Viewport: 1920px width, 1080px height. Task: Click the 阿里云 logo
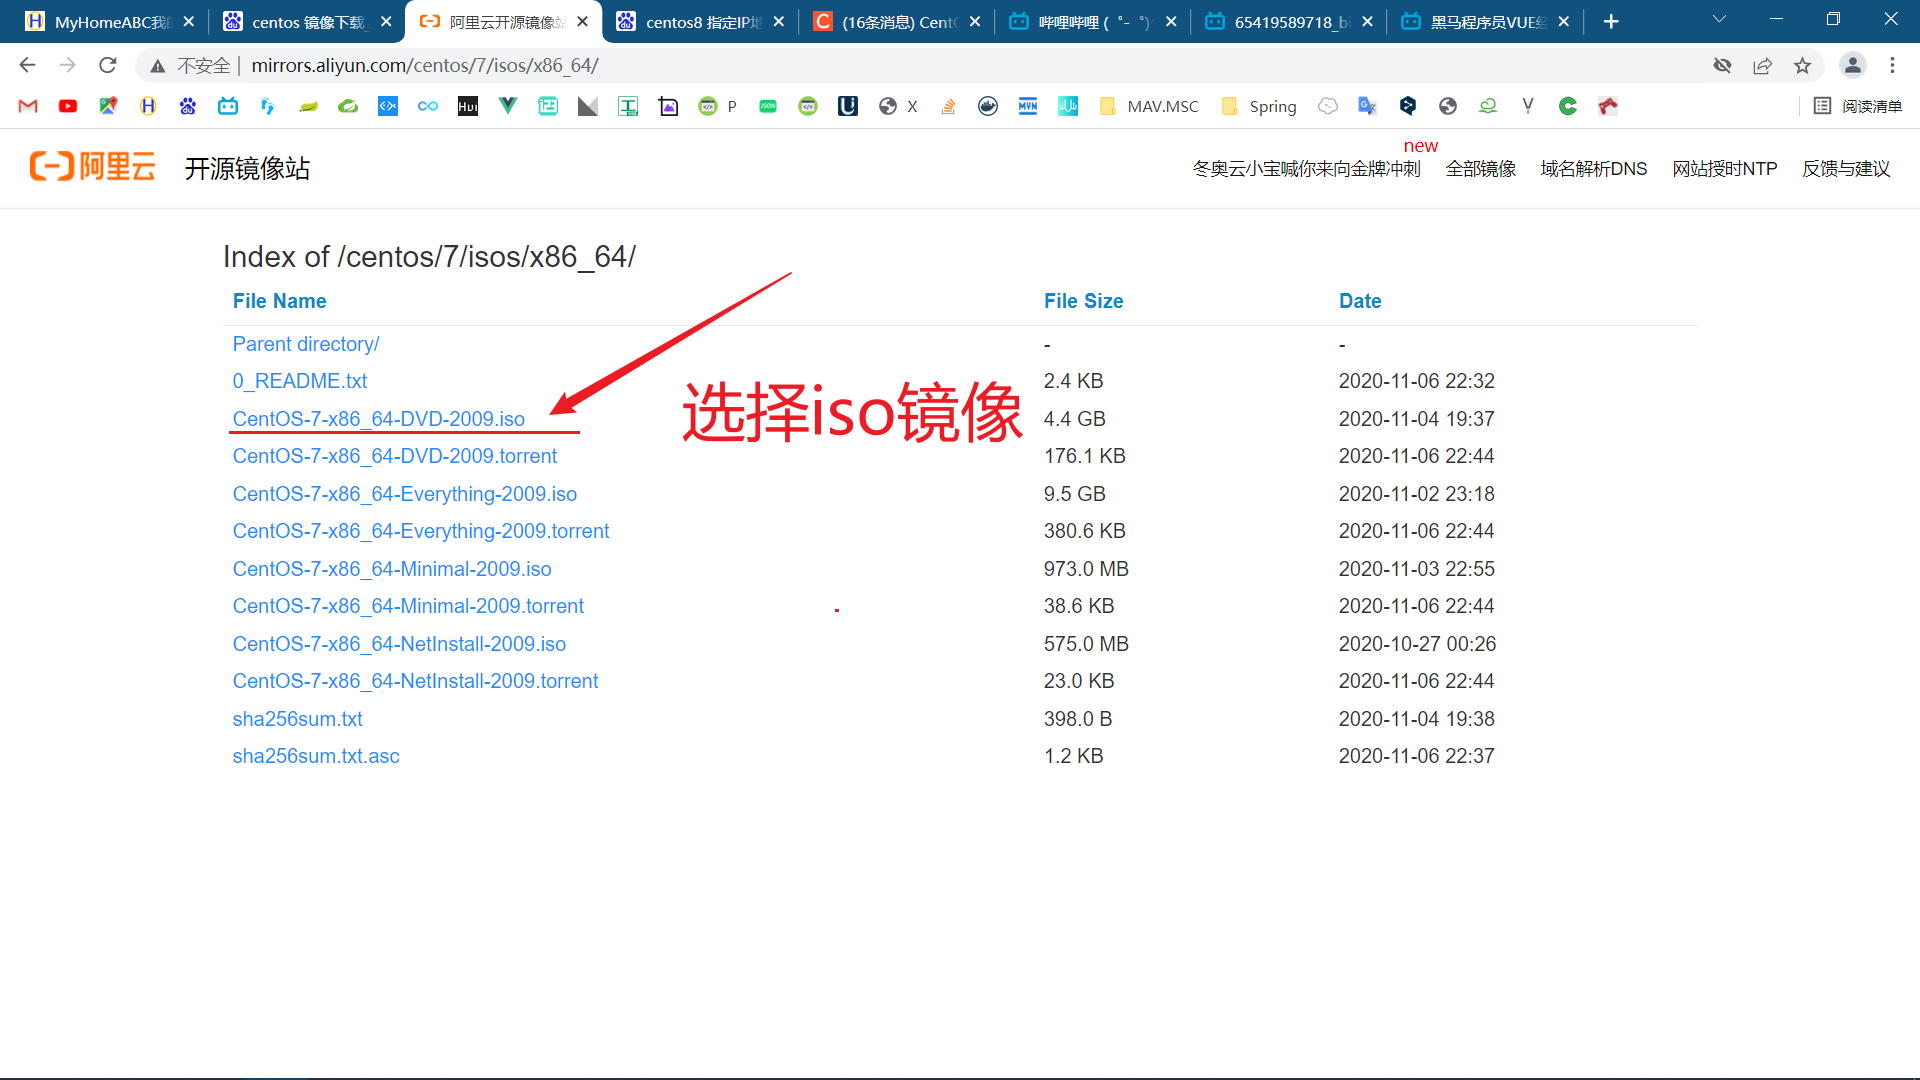[92, 166]
